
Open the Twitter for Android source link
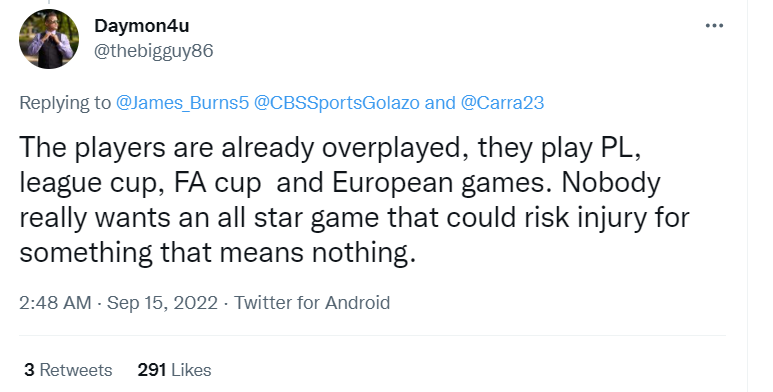point(312,302)
